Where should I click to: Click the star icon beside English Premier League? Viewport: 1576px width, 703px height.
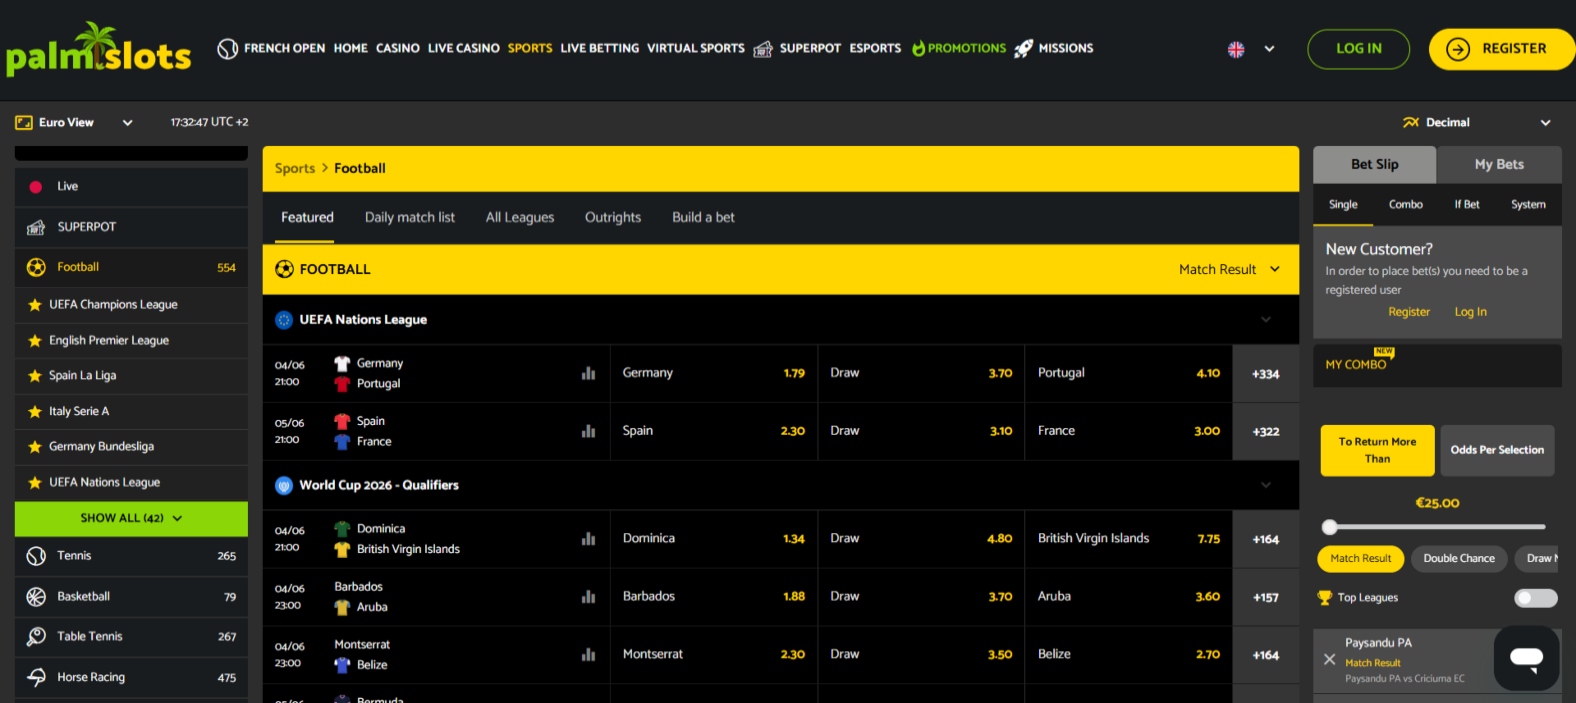(35, 341)
